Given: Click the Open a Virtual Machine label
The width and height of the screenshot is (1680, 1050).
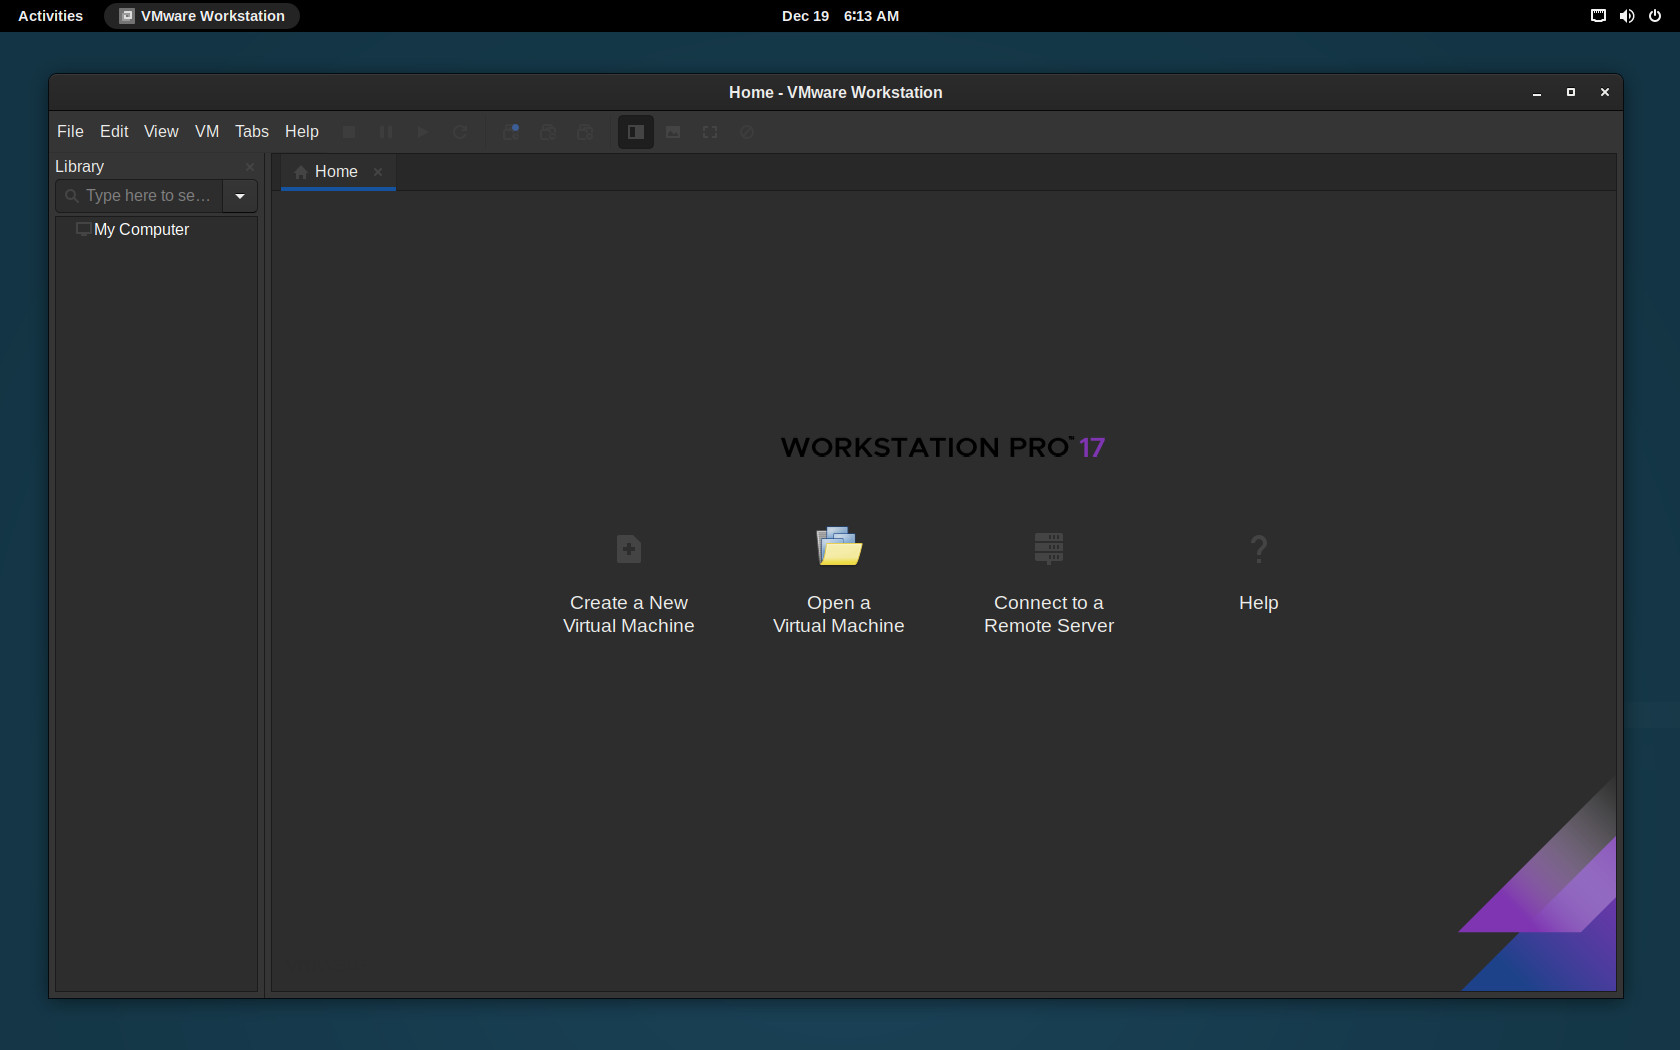Looking at the screenshot, I should pos(839,614).
